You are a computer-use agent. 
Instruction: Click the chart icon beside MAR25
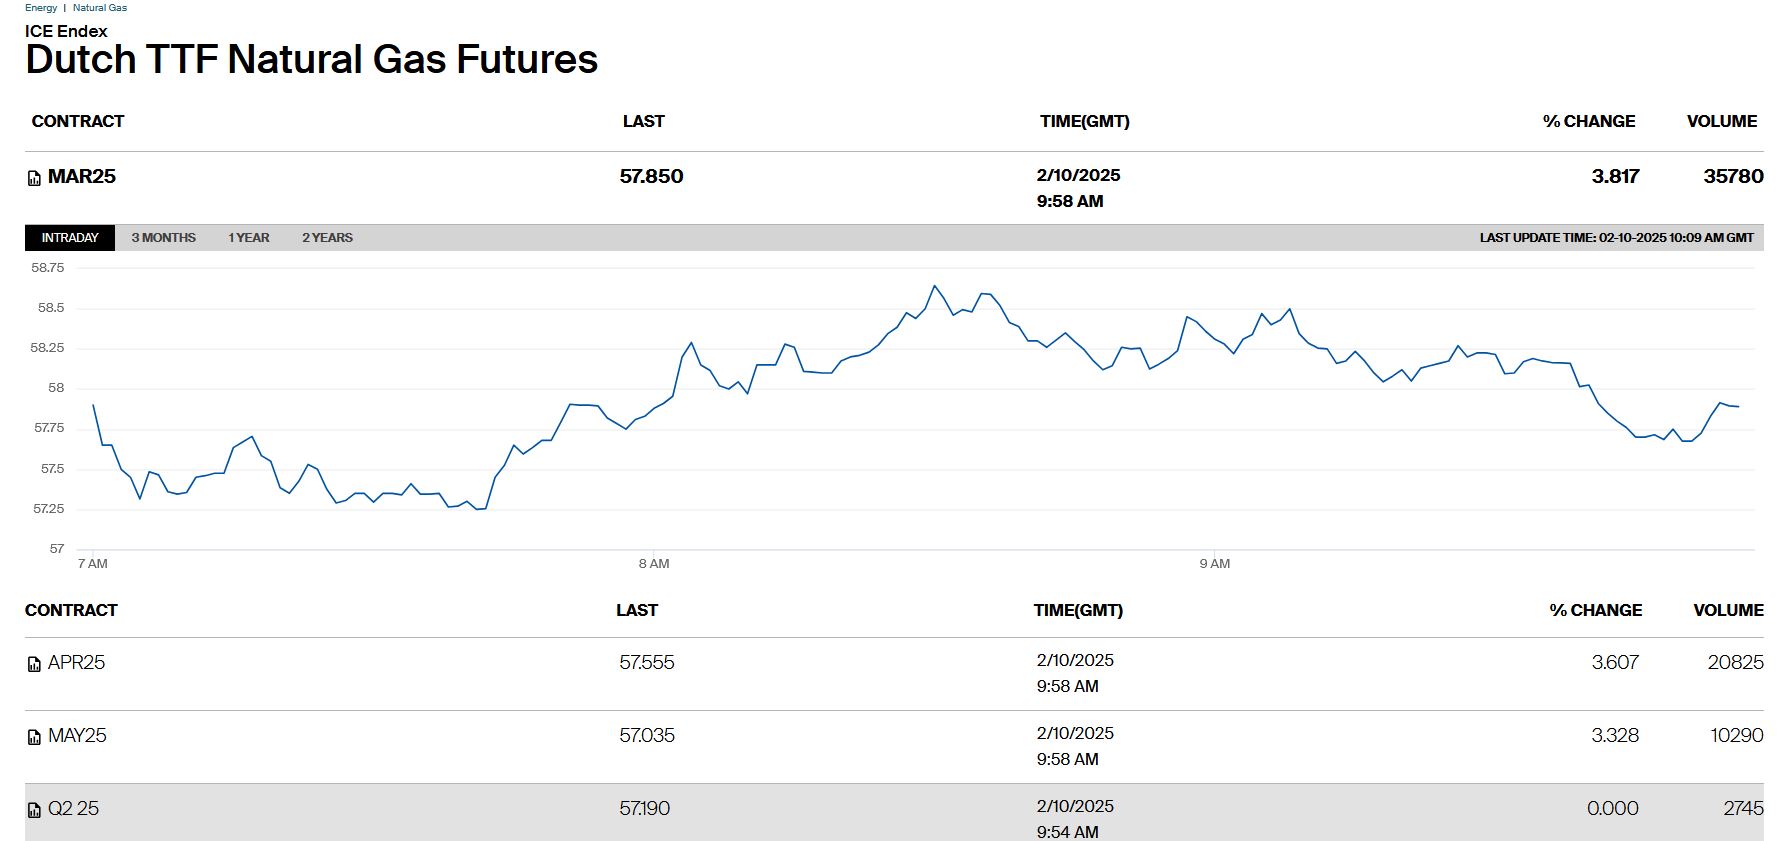[34, 179]
